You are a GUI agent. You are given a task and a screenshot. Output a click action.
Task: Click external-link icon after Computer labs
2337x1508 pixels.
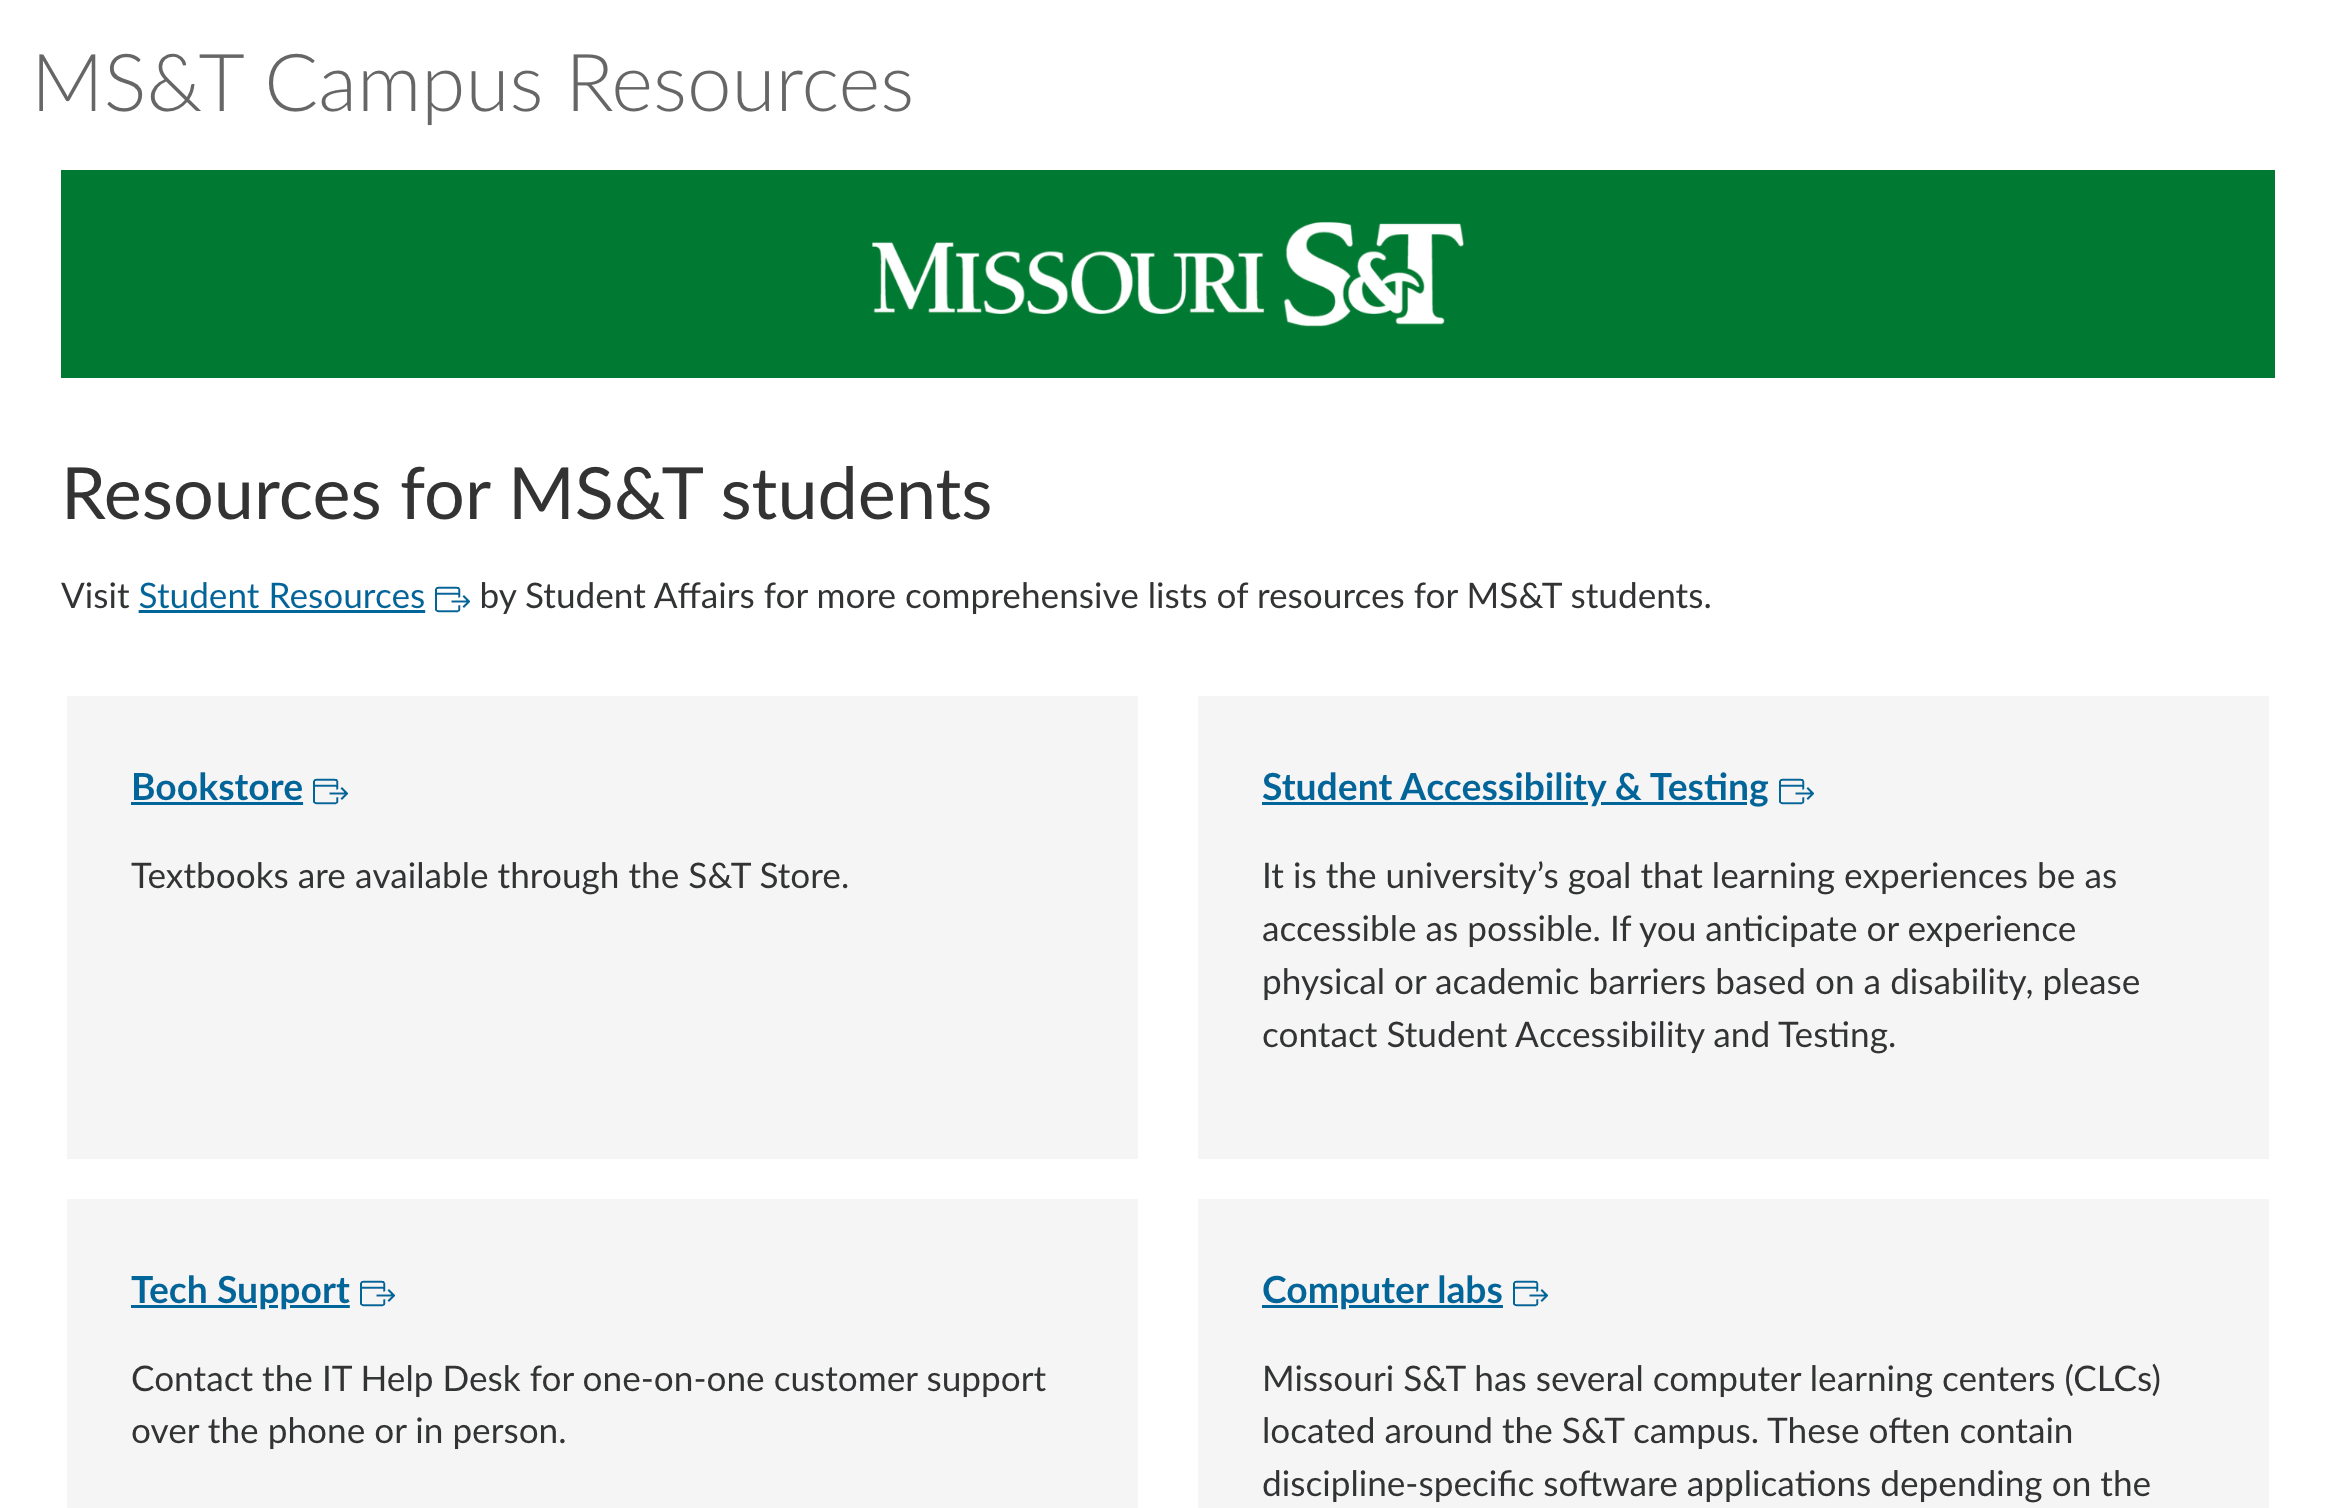tap(1530, 1294)
